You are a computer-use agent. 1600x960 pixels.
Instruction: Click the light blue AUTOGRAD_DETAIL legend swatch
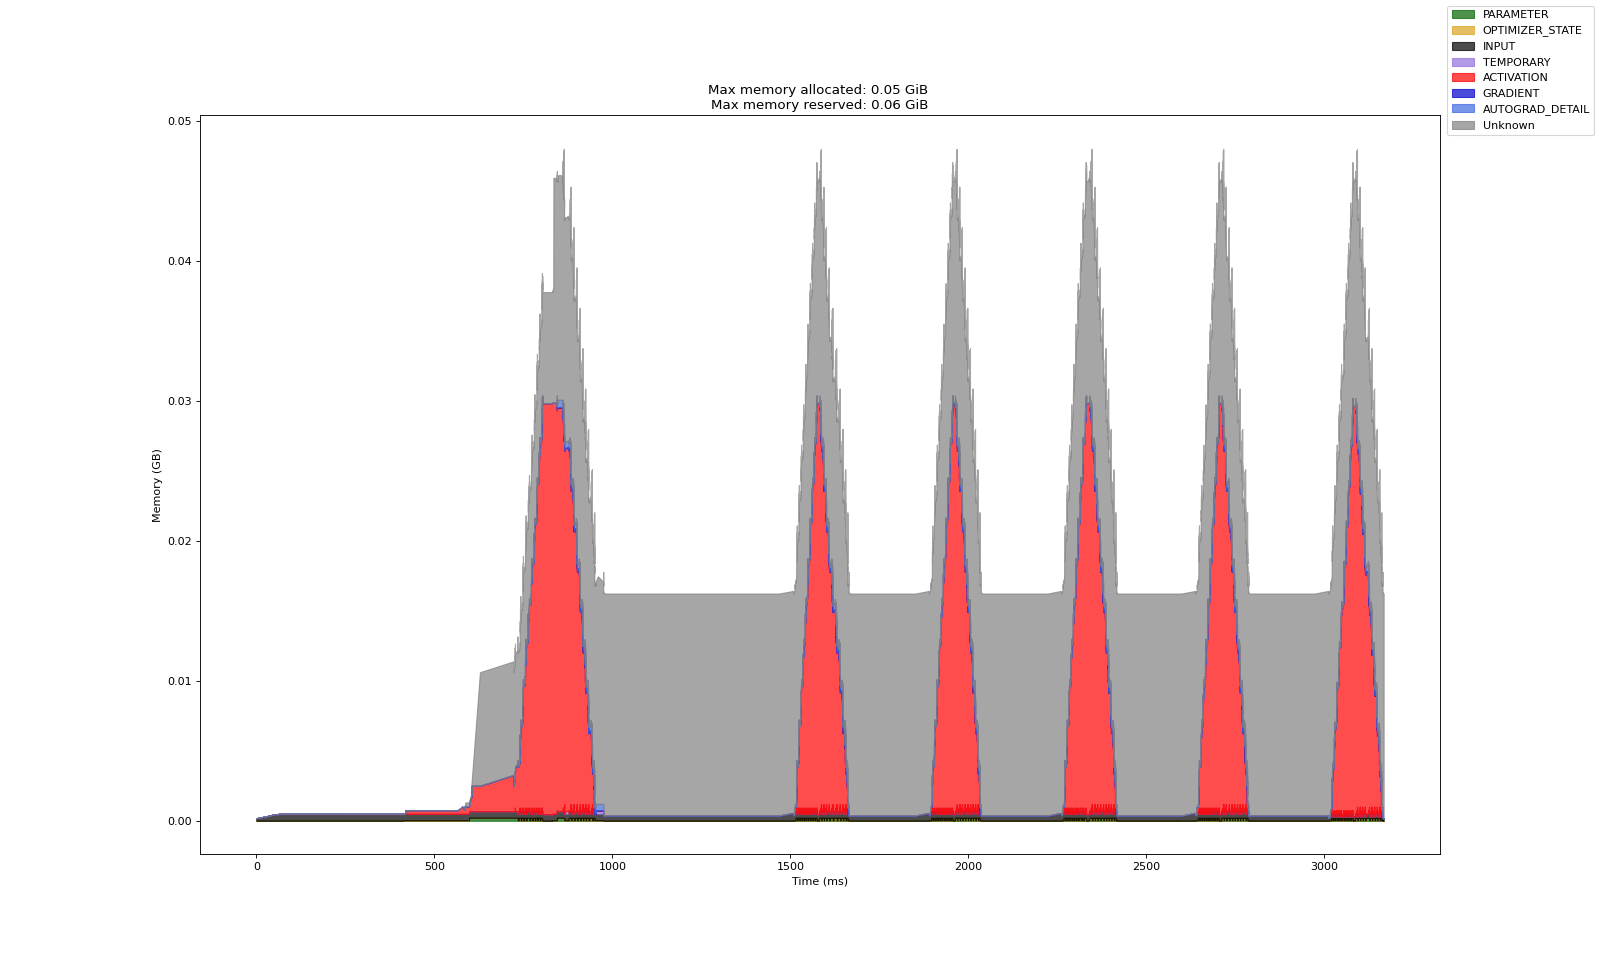pyautogui.click(x=1463, y=109)
